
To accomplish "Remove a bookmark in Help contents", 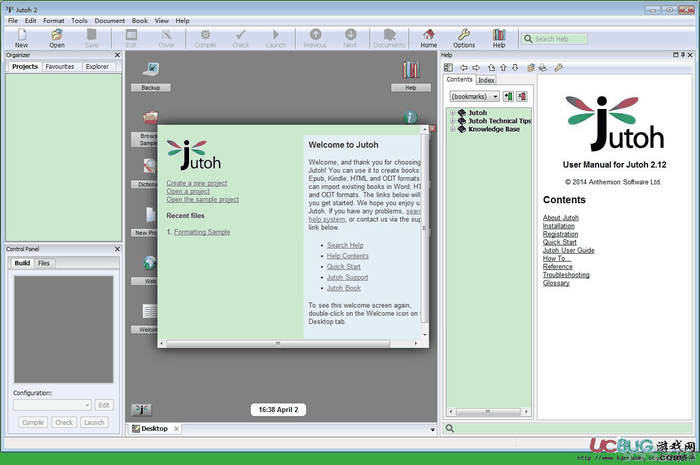I will pyautogui.click(x=521, y=96).
